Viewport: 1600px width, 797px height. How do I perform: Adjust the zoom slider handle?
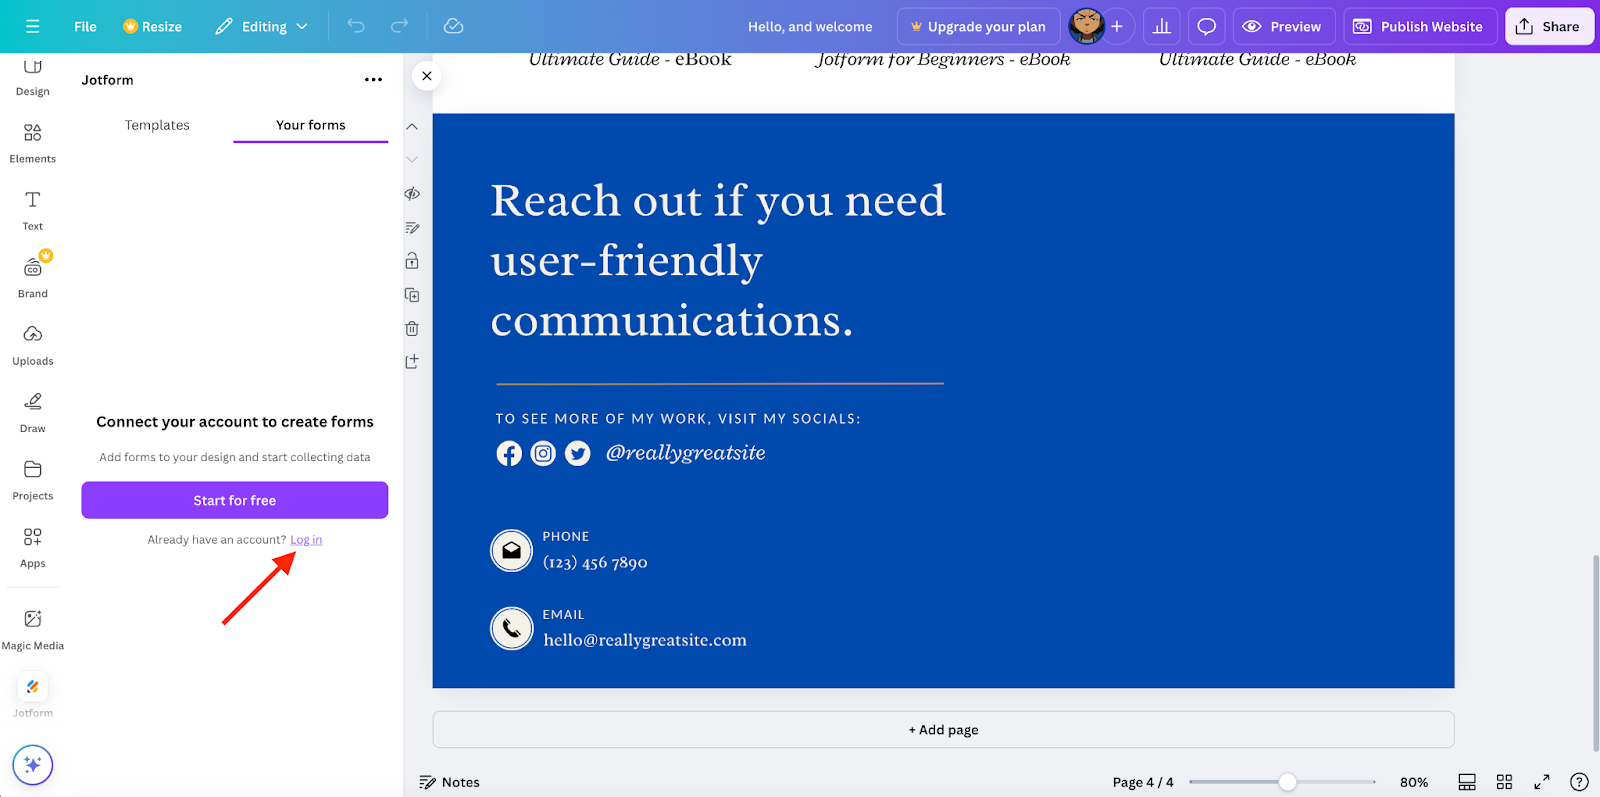[1288, 782]
